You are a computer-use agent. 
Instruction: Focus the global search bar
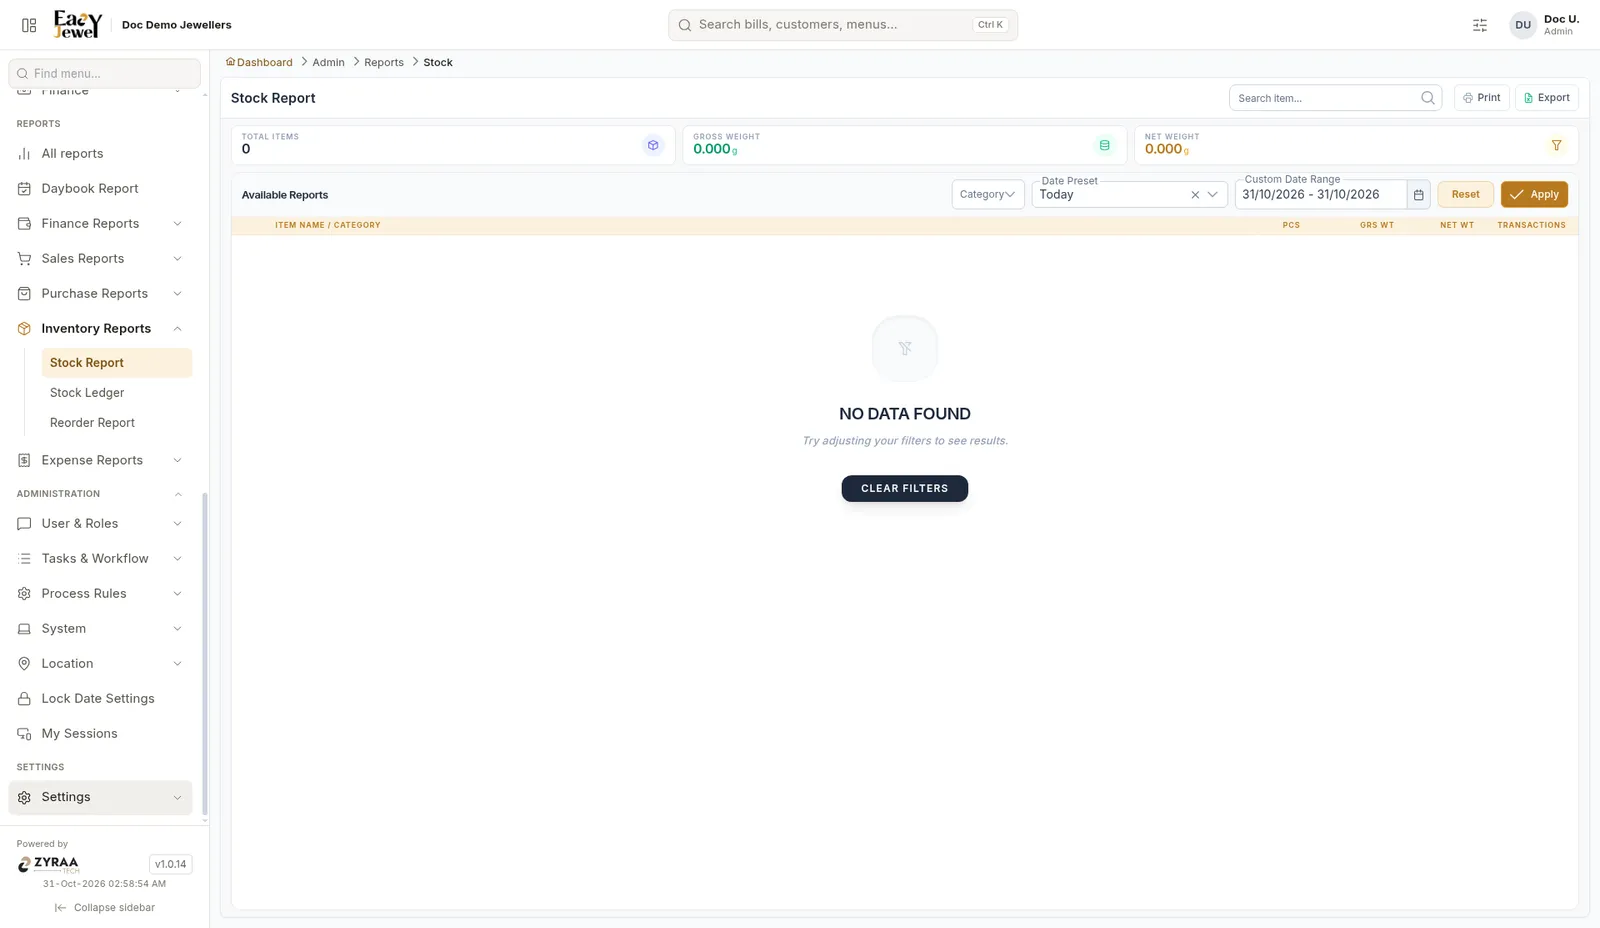tap(842, 25)
